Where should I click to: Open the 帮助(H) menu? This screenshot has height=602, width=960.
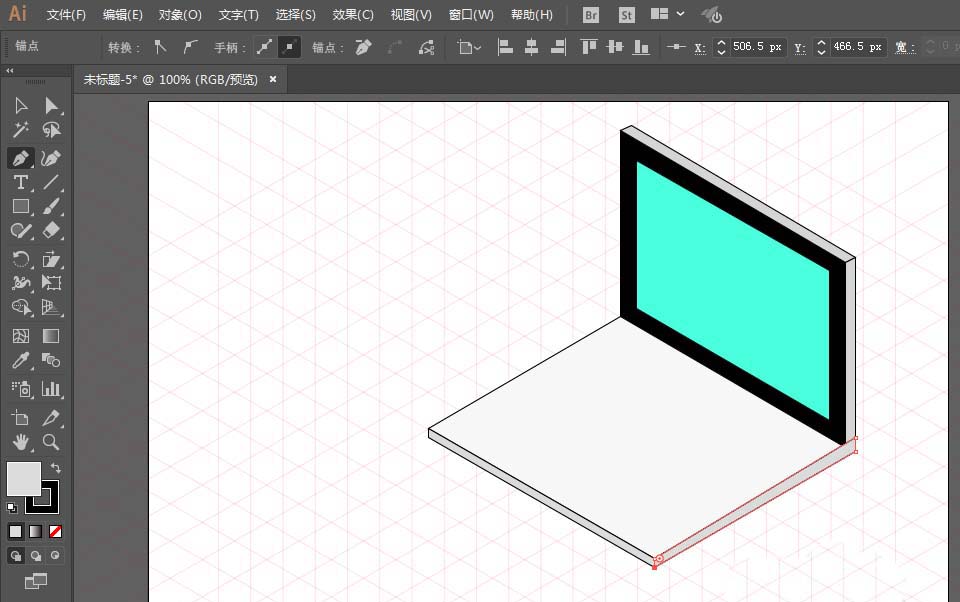(531, 15)
